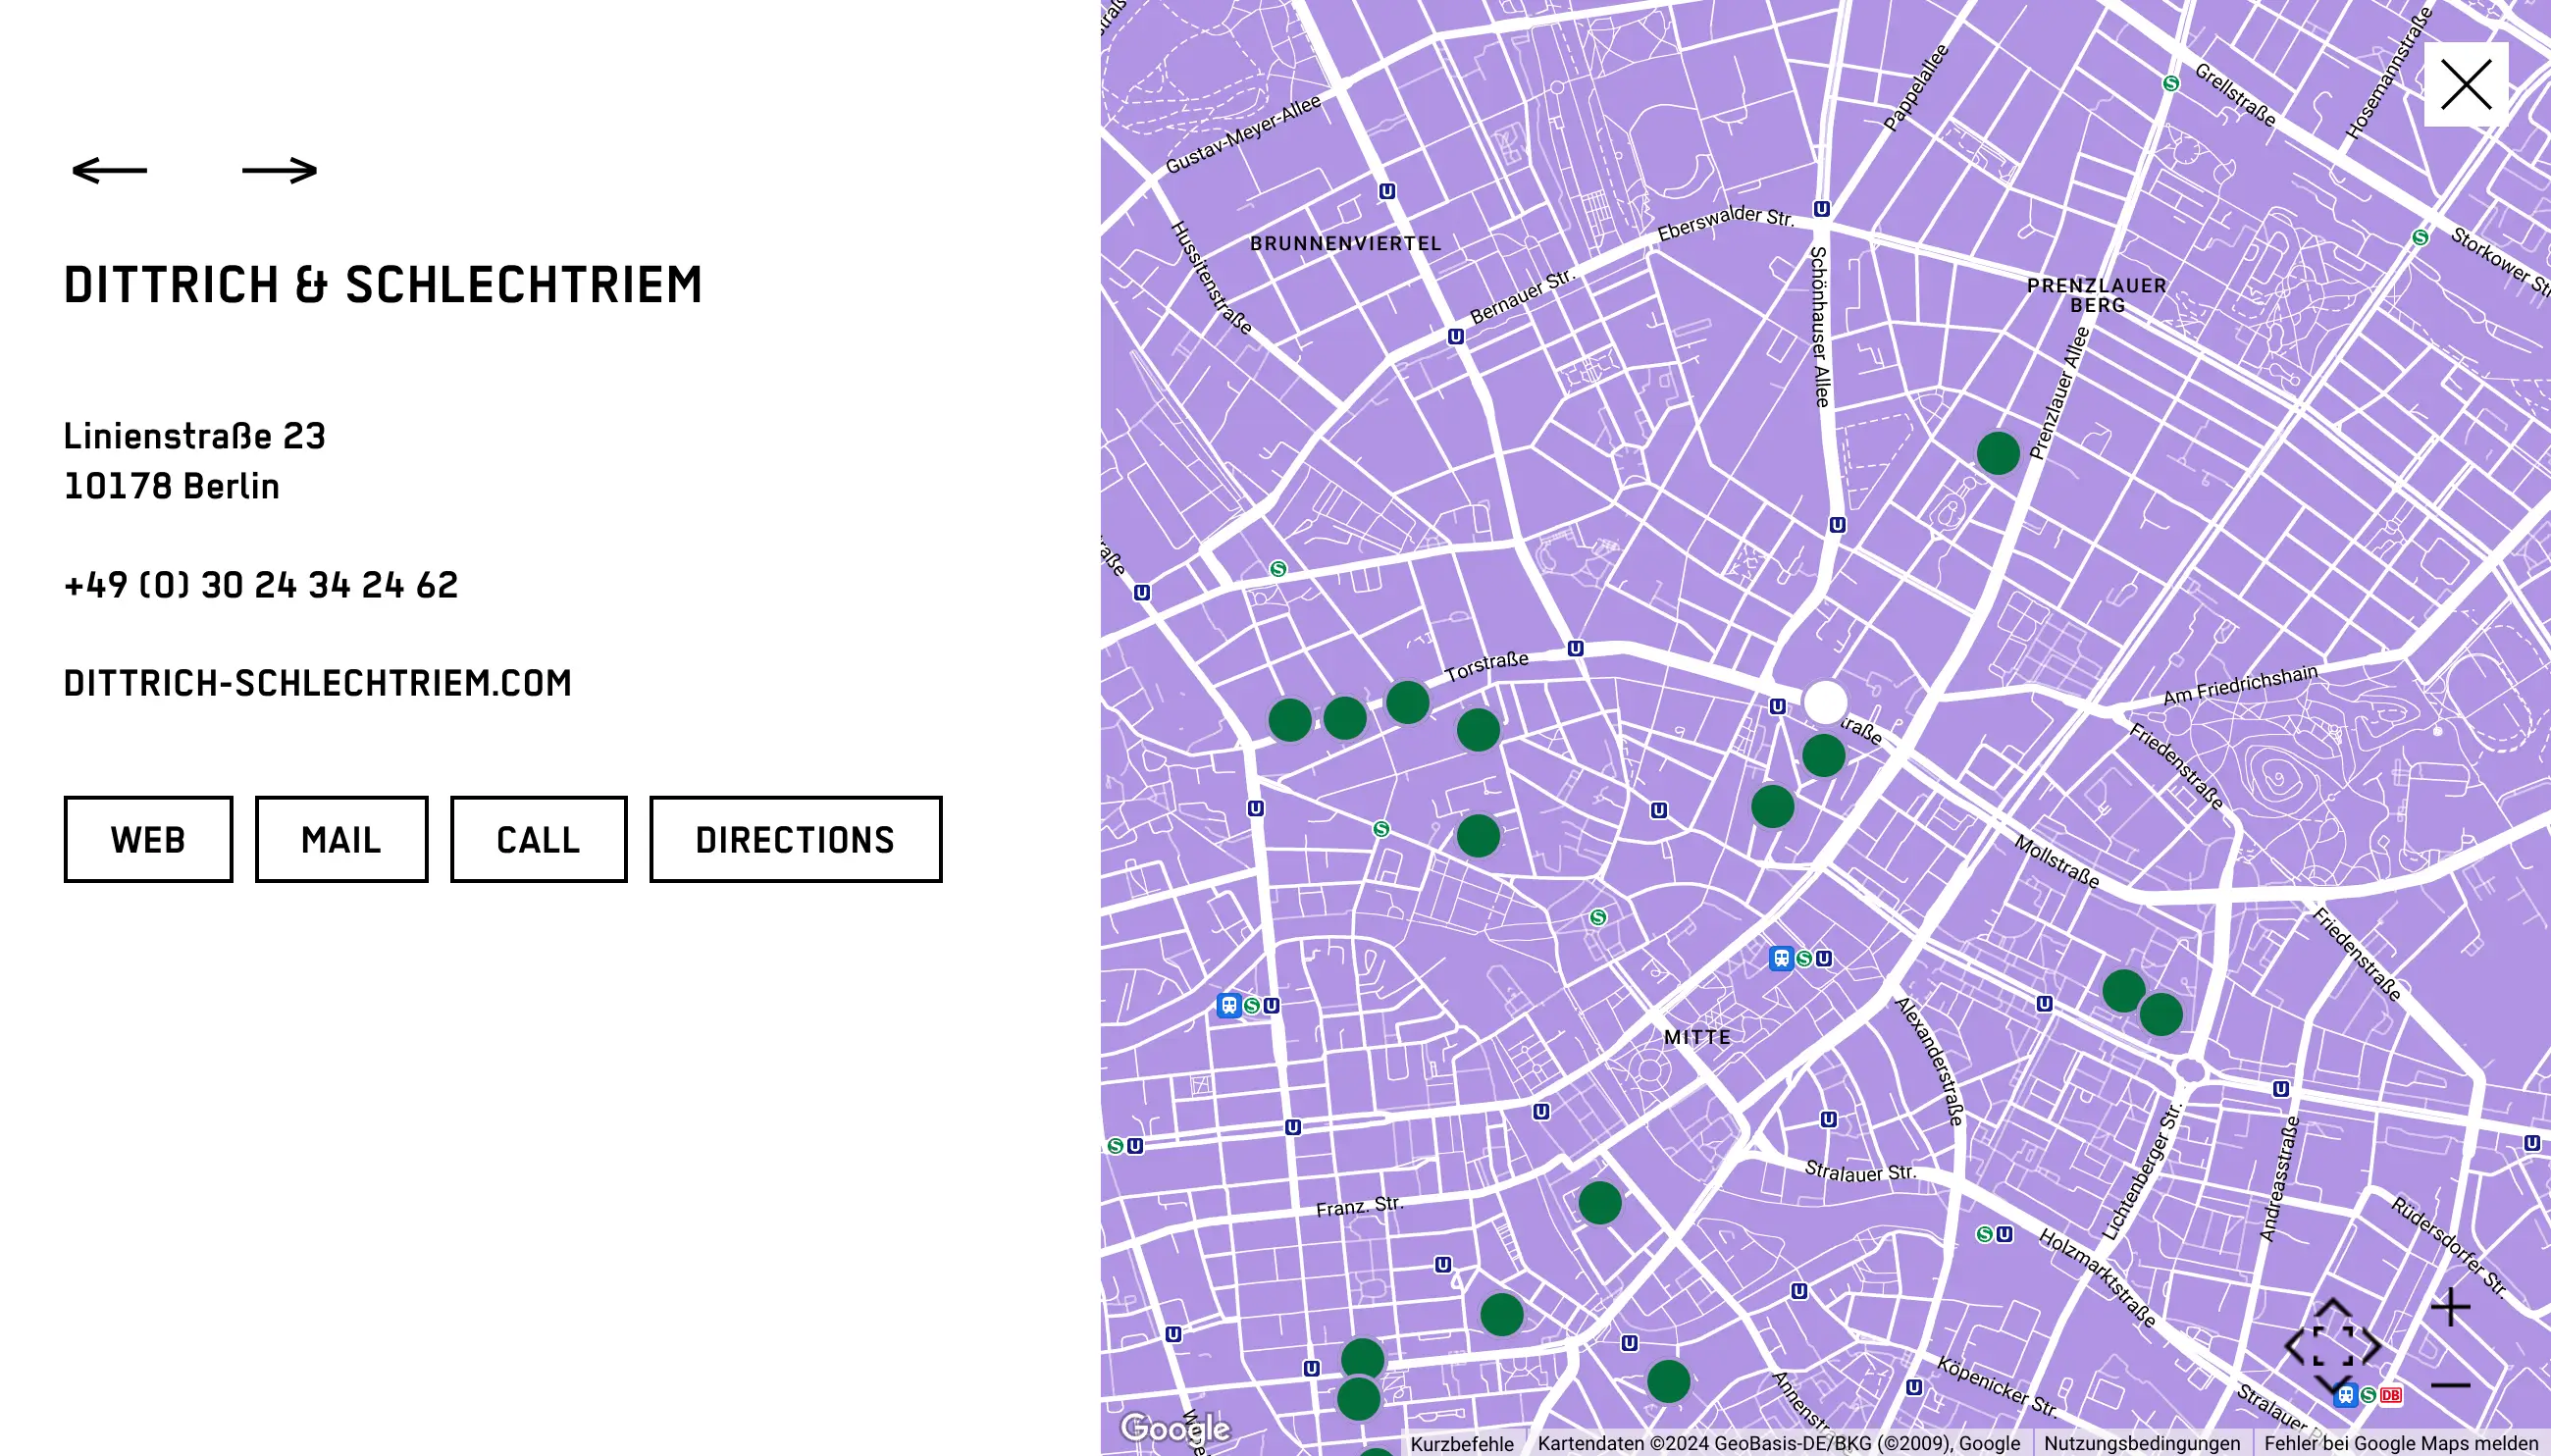Viewport: 2551px width, 1456px height.
Task: Click the Am Friedrichshain street label
Action: pos(2240,685)
